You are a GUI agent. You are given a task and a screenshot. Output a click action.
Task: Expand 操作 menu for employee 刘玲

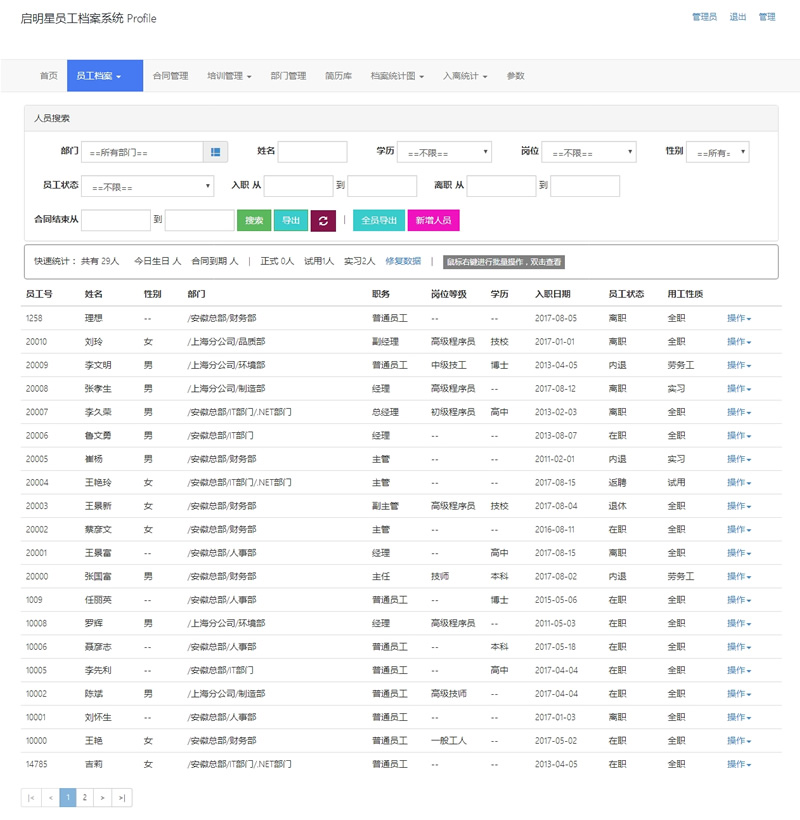point(738,342)
